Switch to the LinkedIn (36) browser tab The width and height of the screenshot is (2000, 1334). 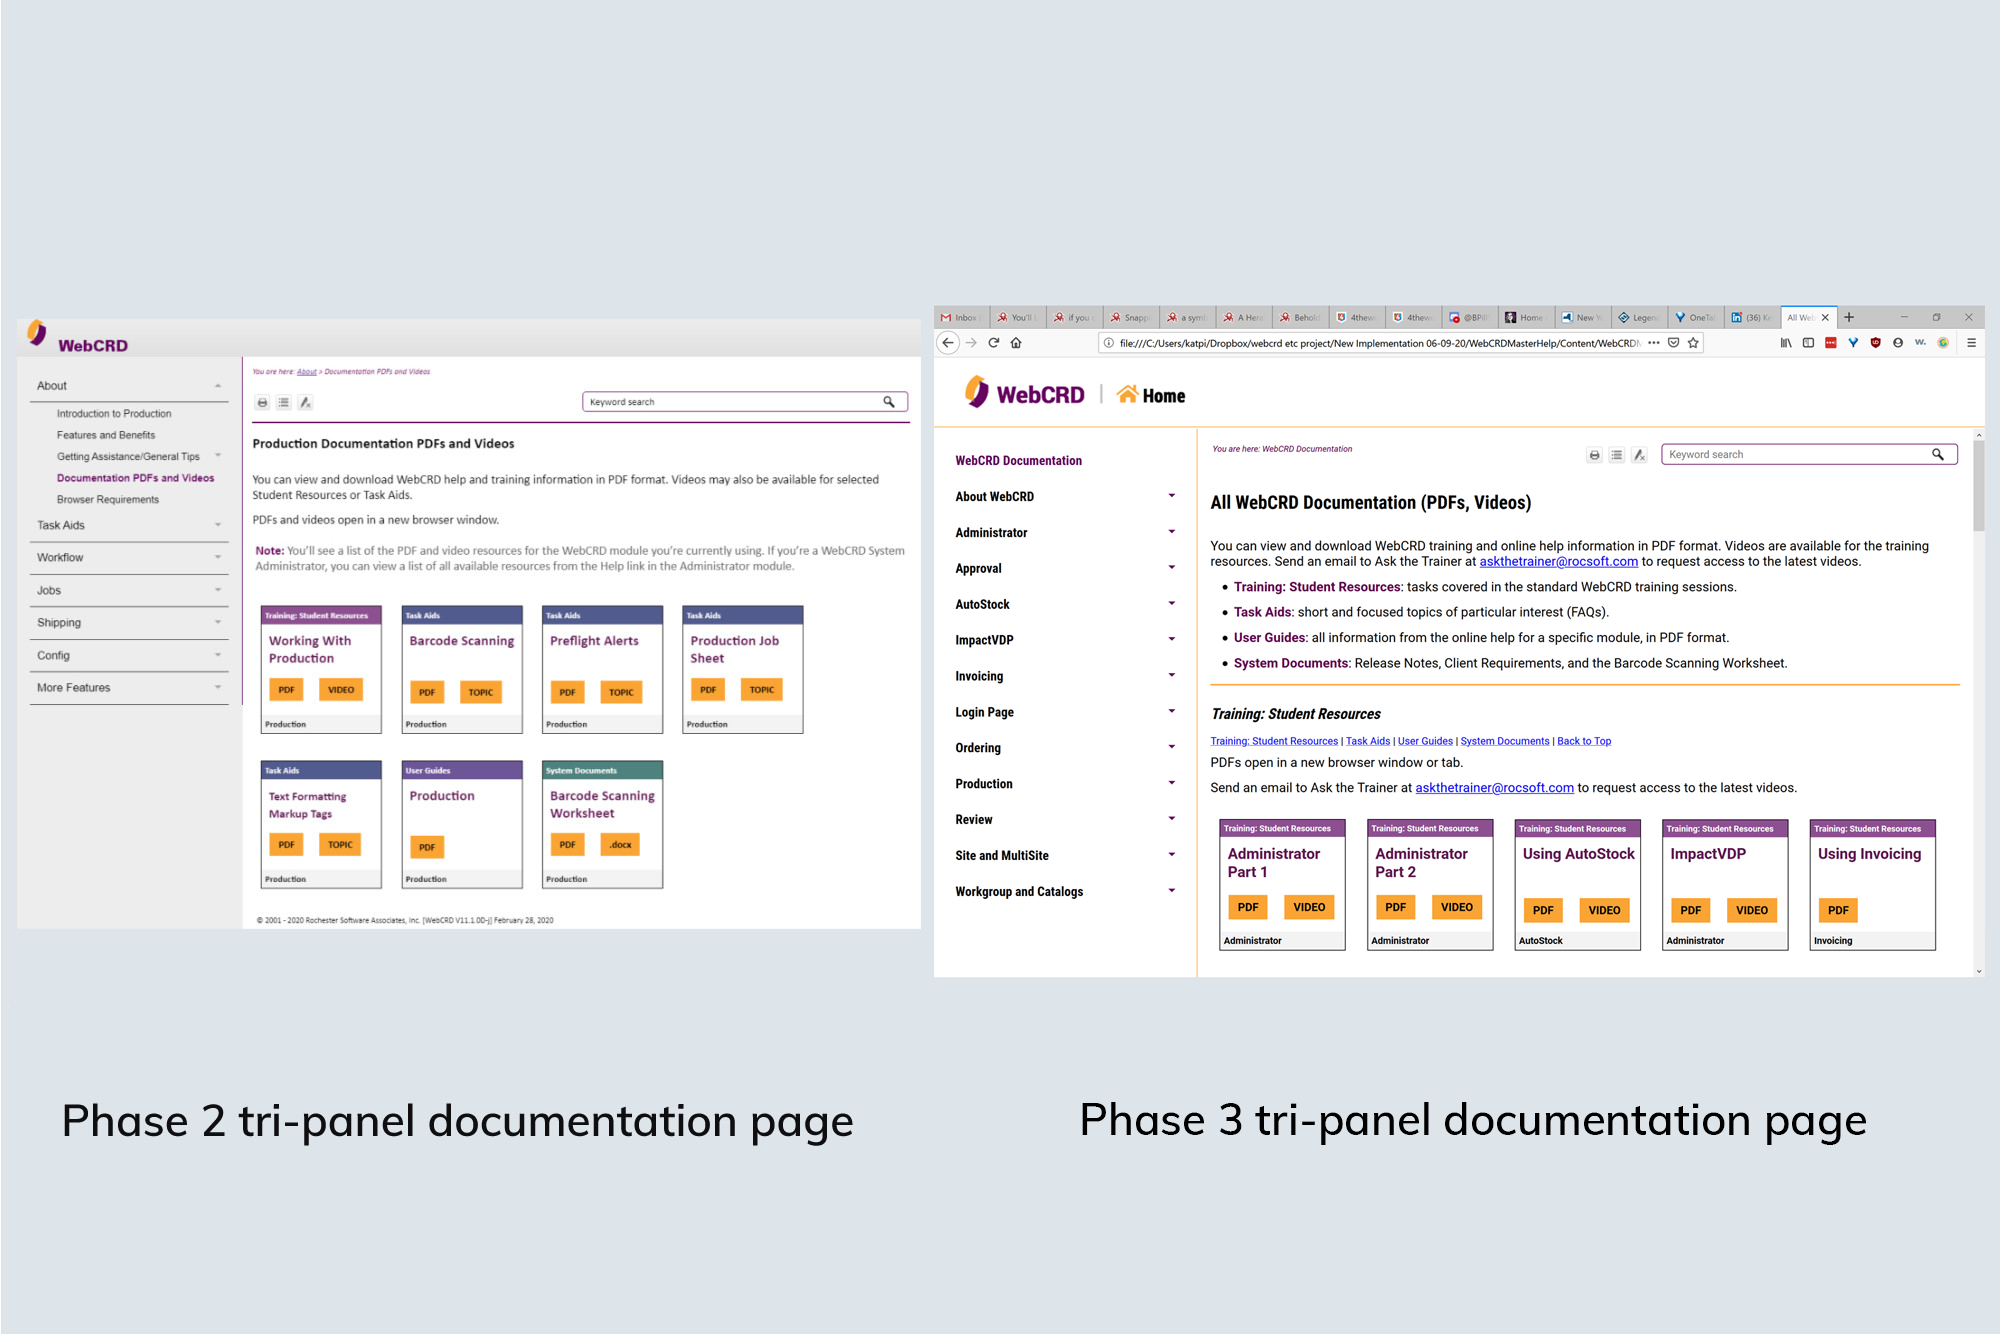1752,317
